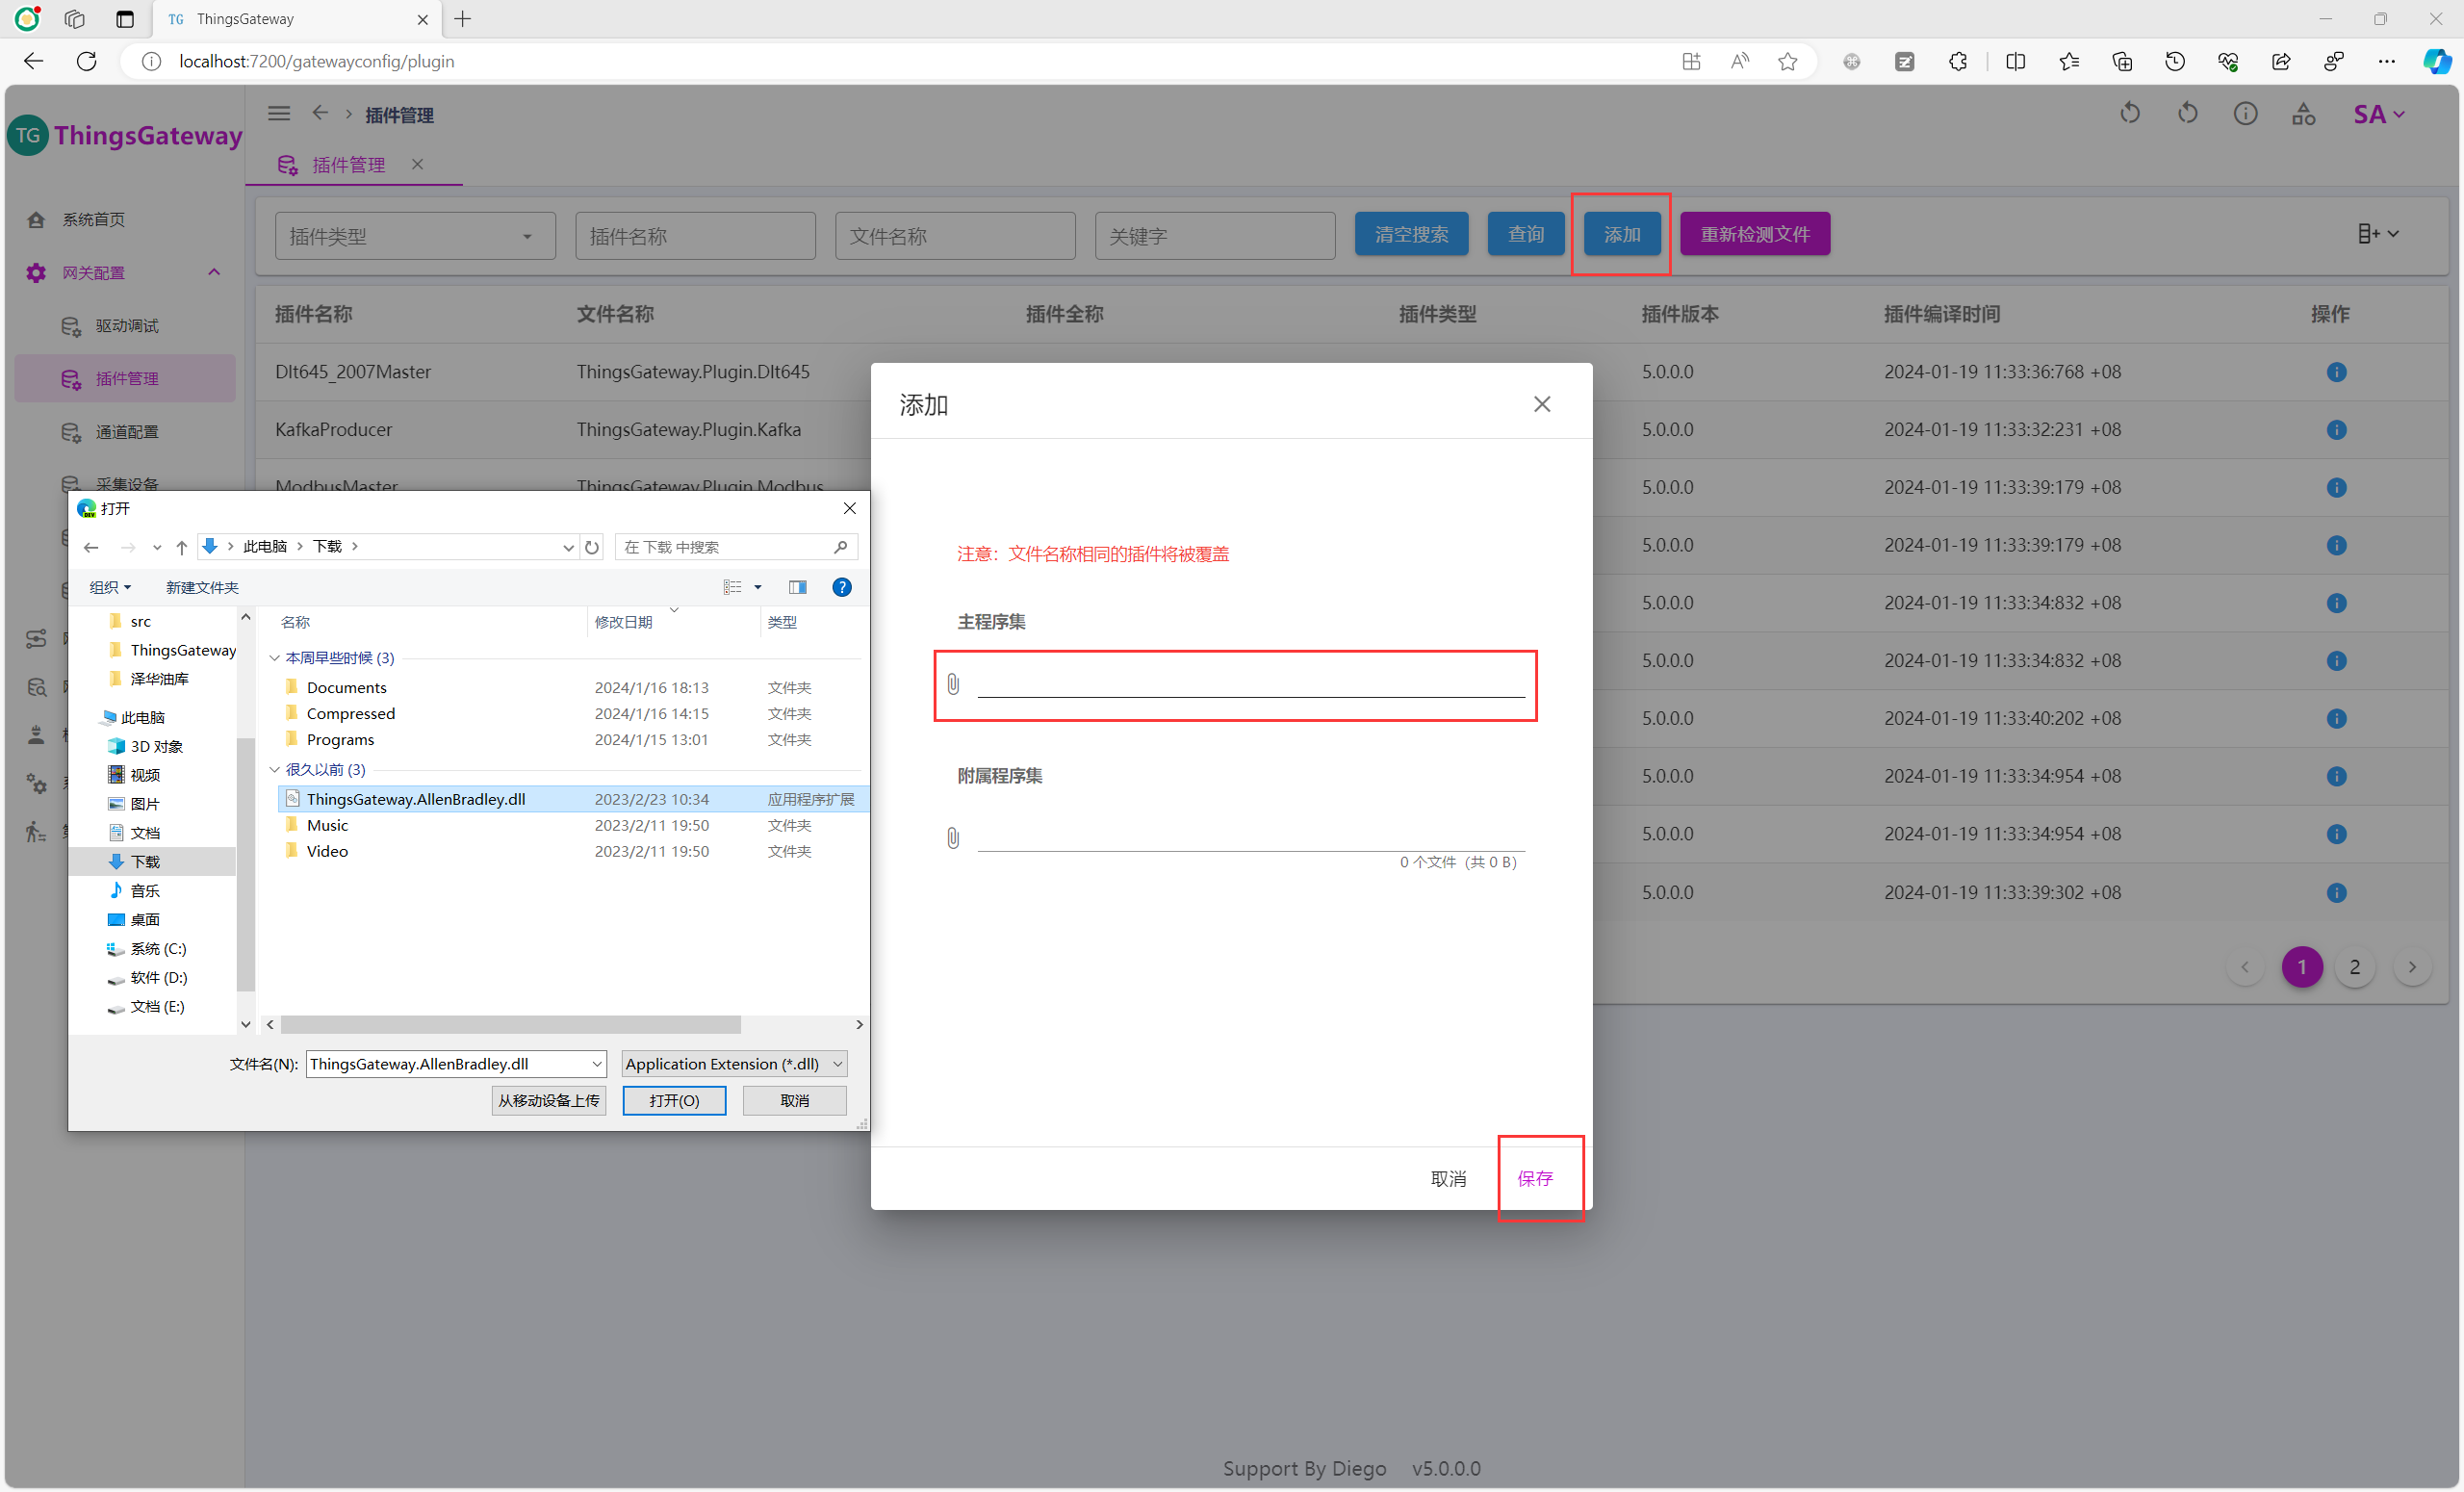The image size is (2464, 1492).
Task: Select 桌面 in the navigation tree
Action: [x=145, y=920]
